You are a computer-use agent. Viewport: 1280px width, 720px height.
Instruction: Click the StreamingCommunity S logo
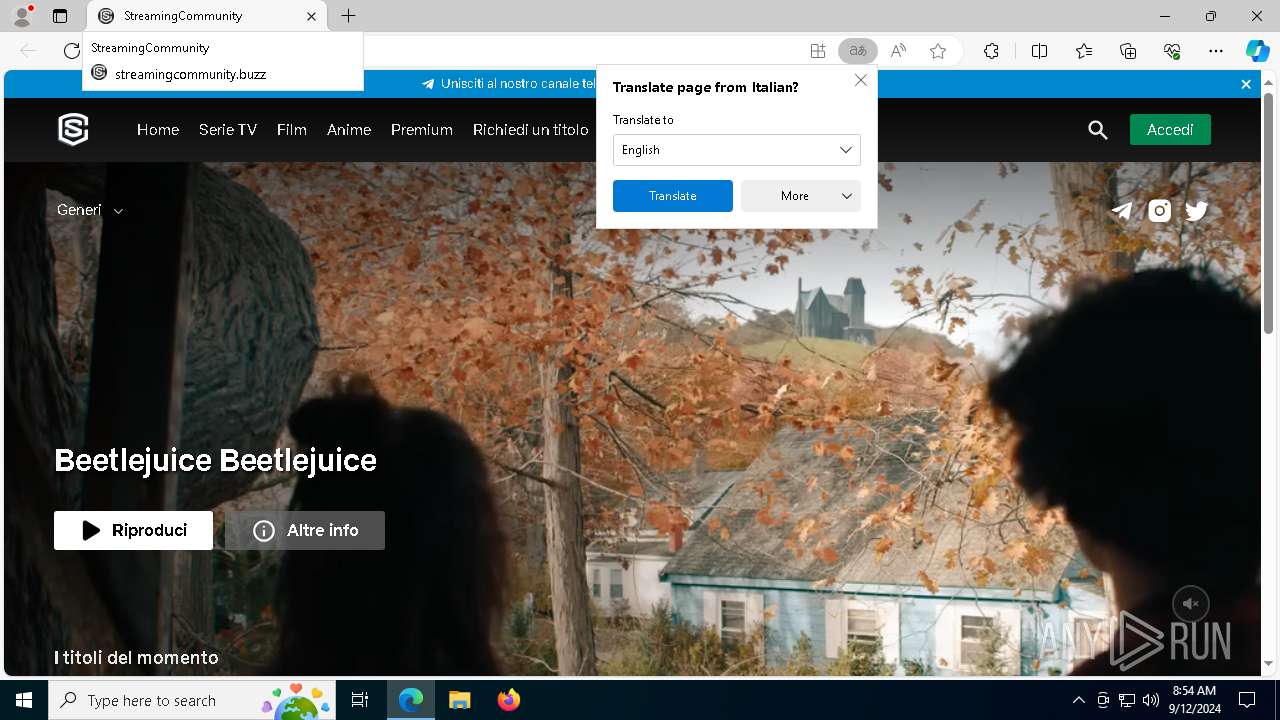click(73, 129)
